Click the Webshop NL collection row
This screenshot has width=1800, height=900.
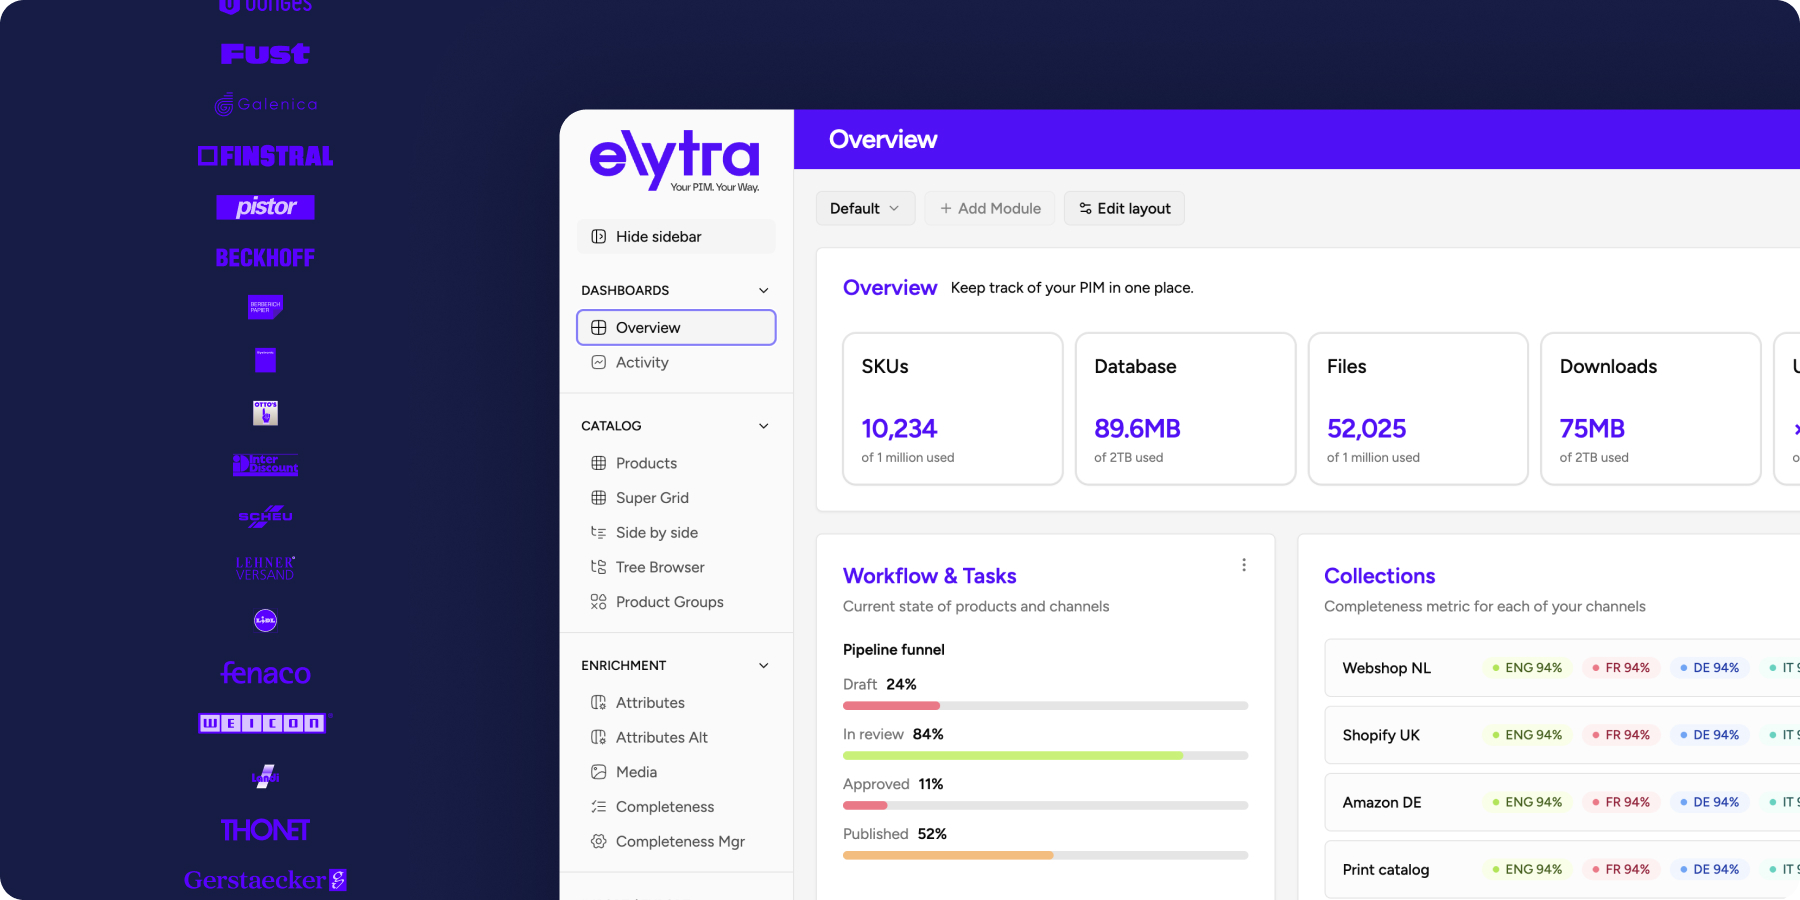coord(1562,668)
